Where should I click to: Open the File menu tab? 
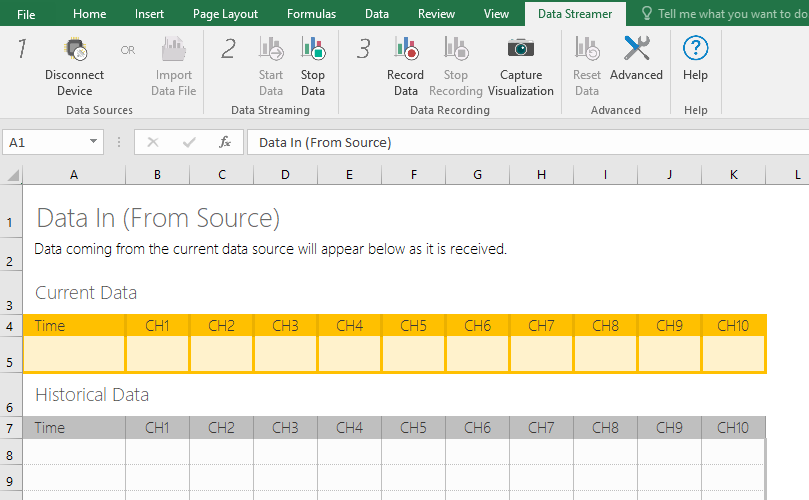click(26, 14)
